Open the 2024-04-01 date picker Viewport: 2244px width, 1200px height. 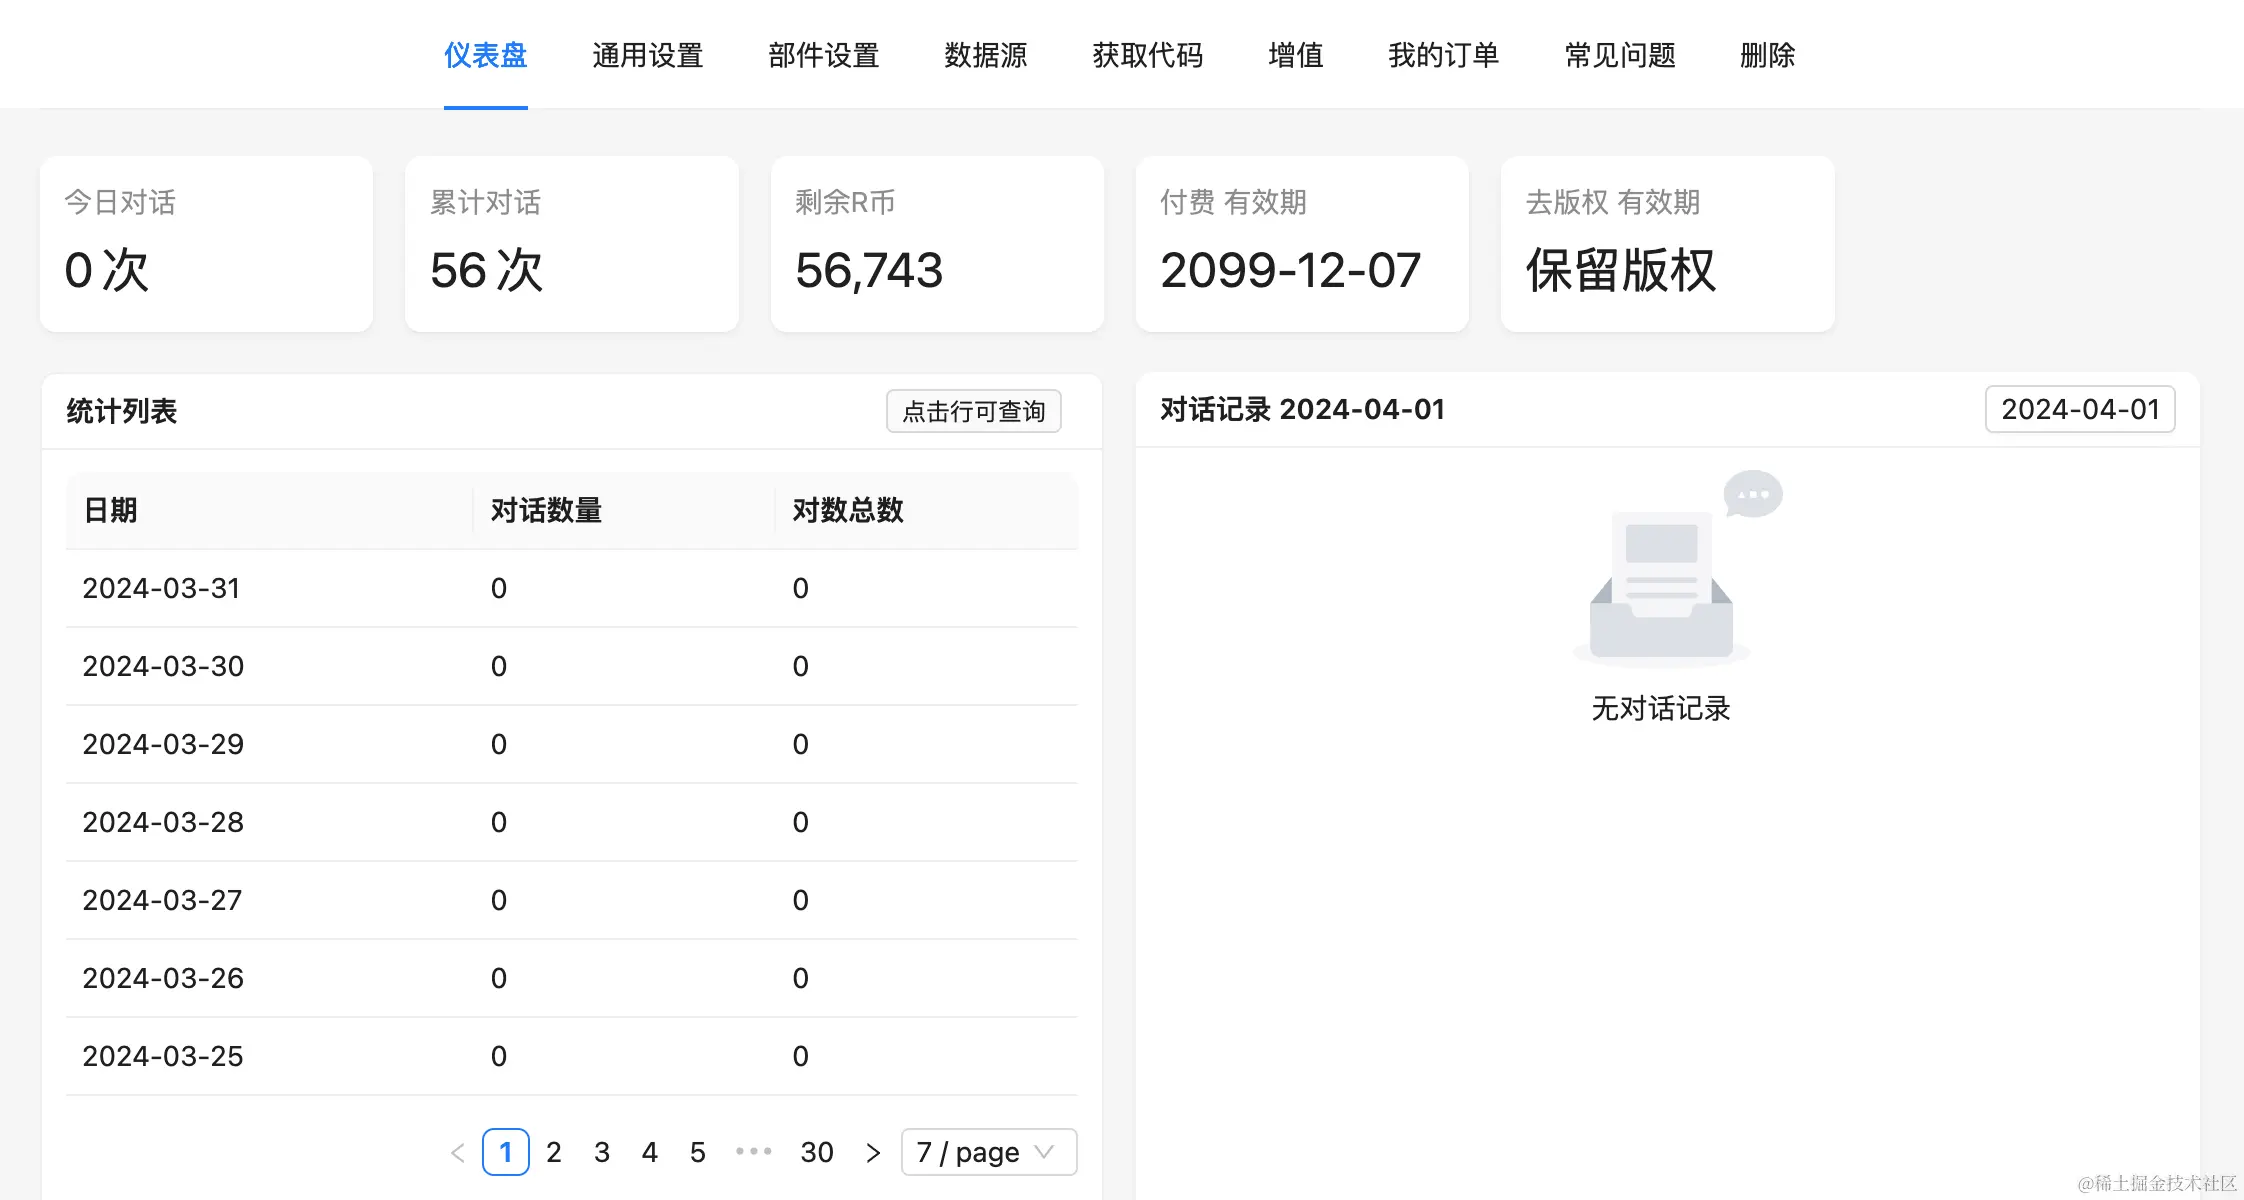[x=2080, y=409]
